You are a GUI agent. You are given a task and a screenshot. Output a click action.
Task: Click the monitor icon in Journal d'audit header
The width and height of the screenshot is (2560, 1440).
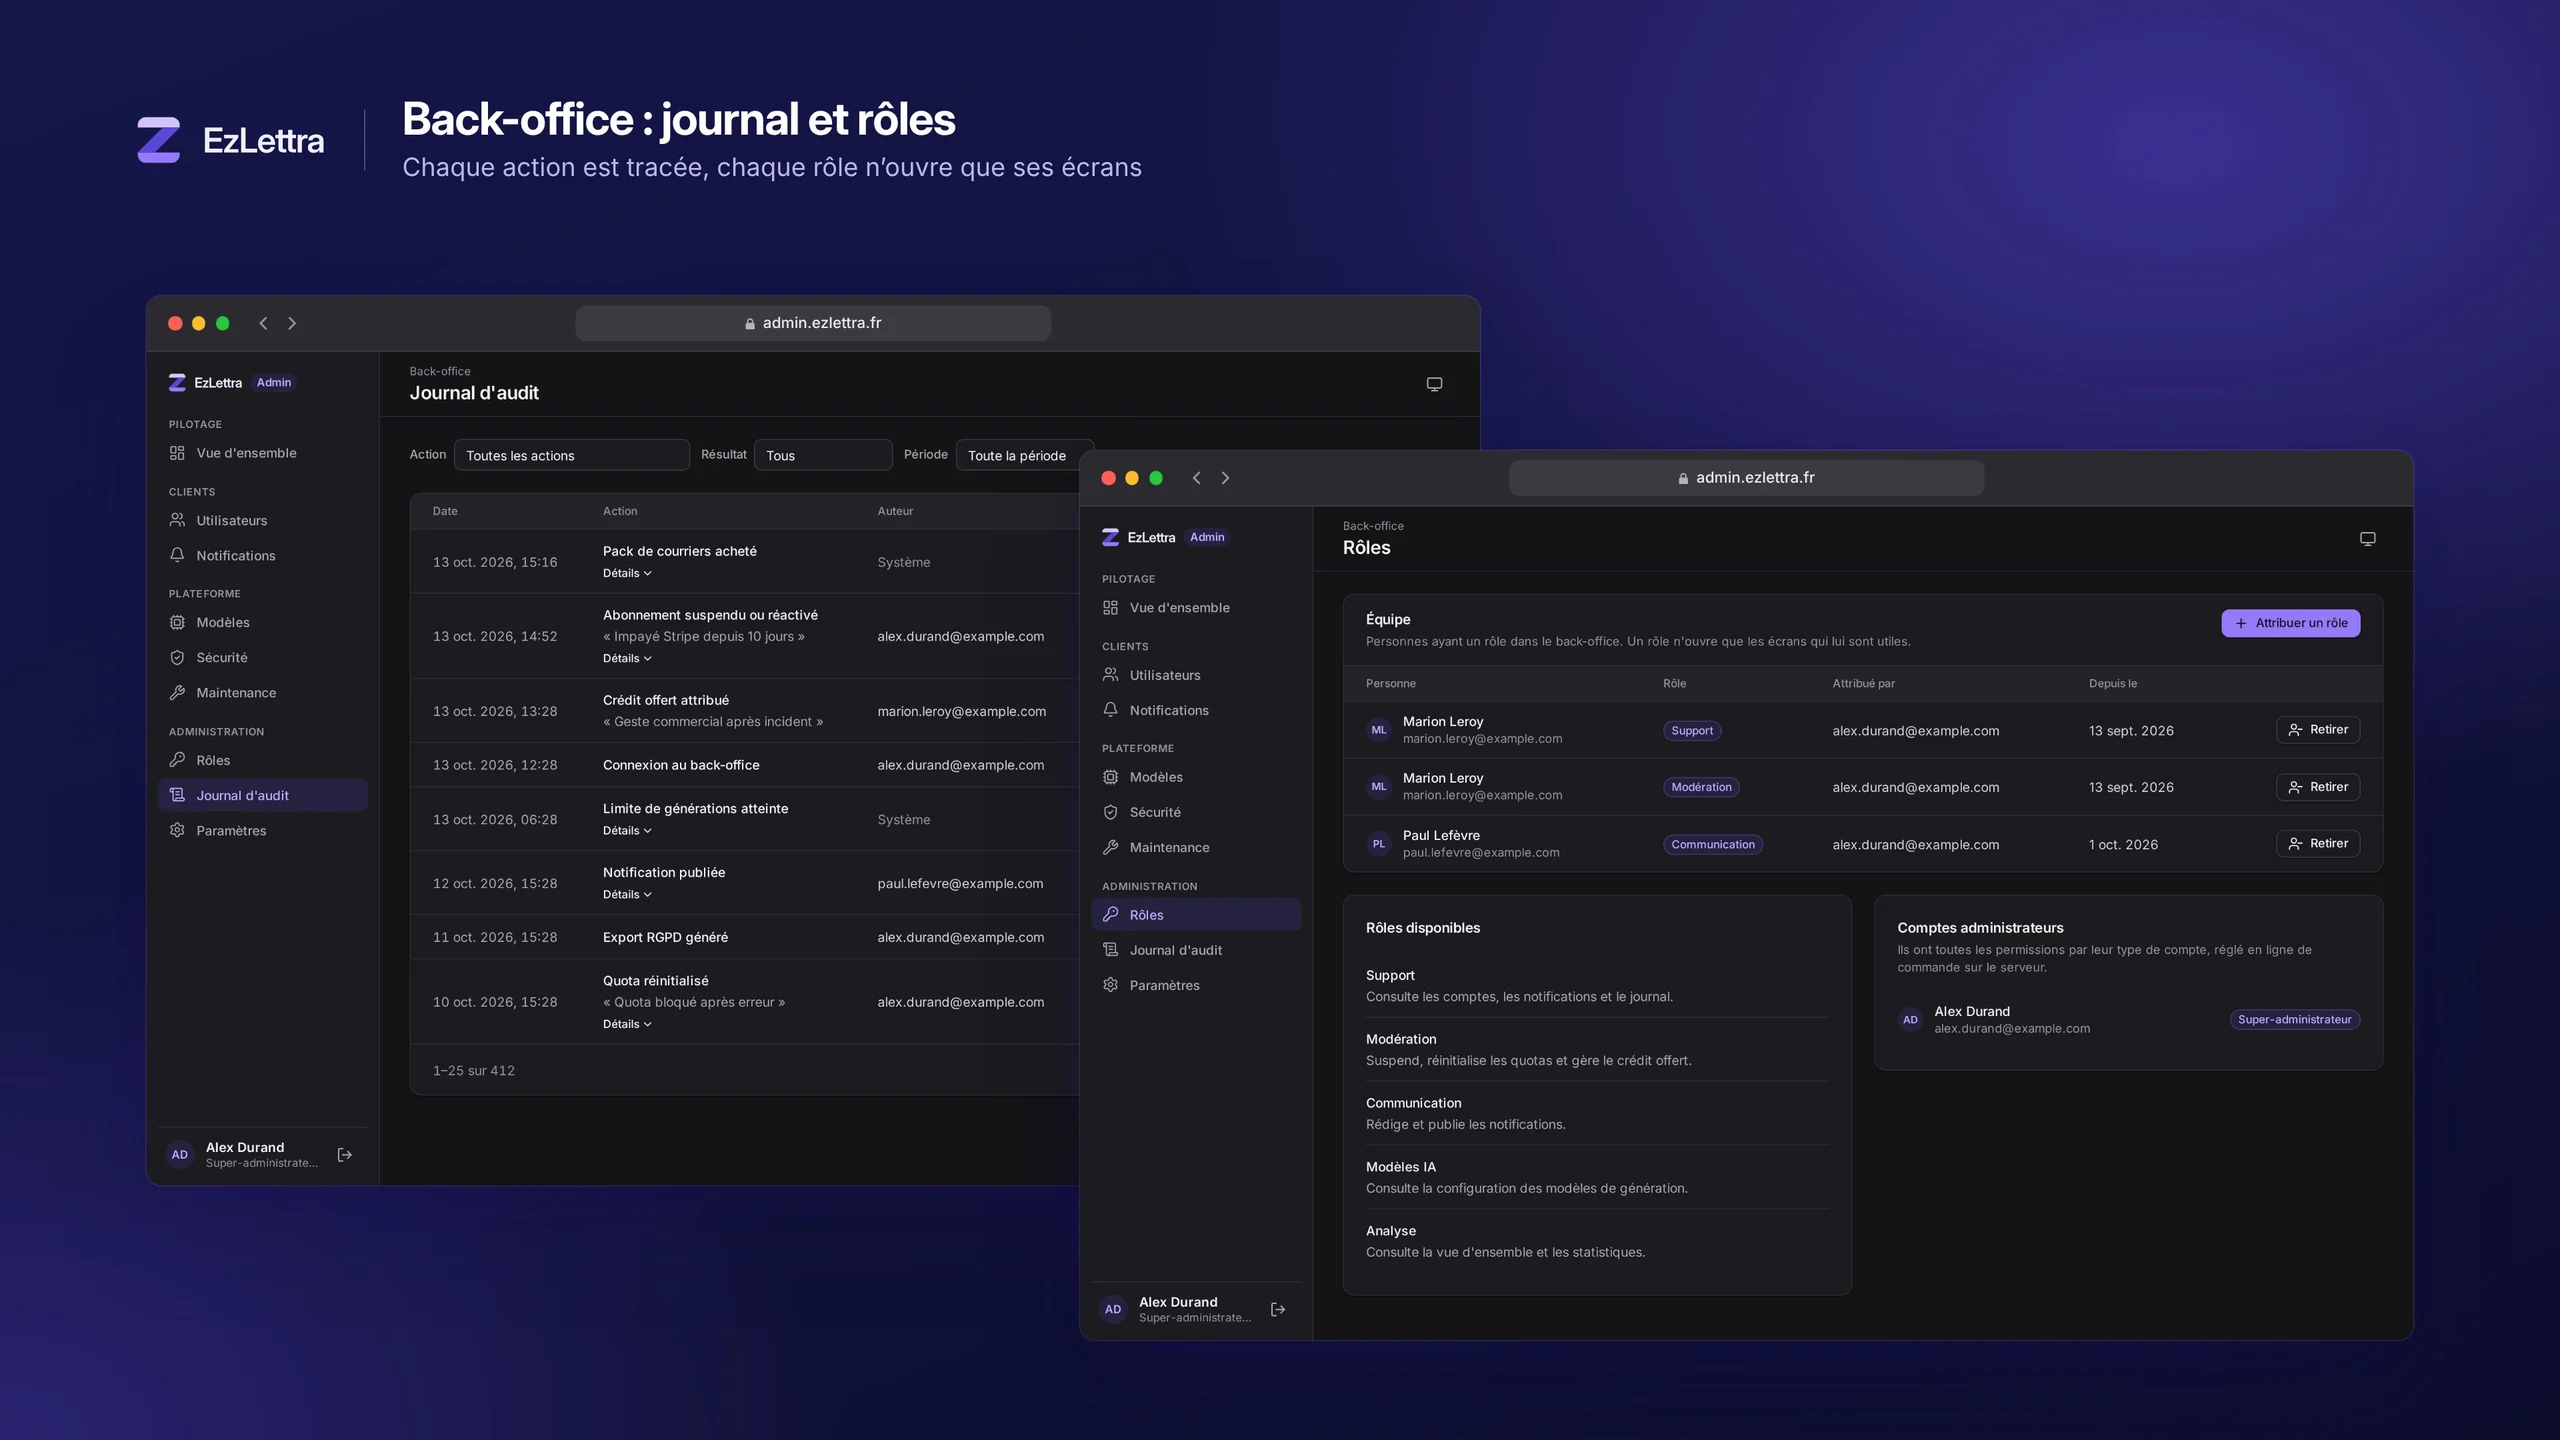1434,384
